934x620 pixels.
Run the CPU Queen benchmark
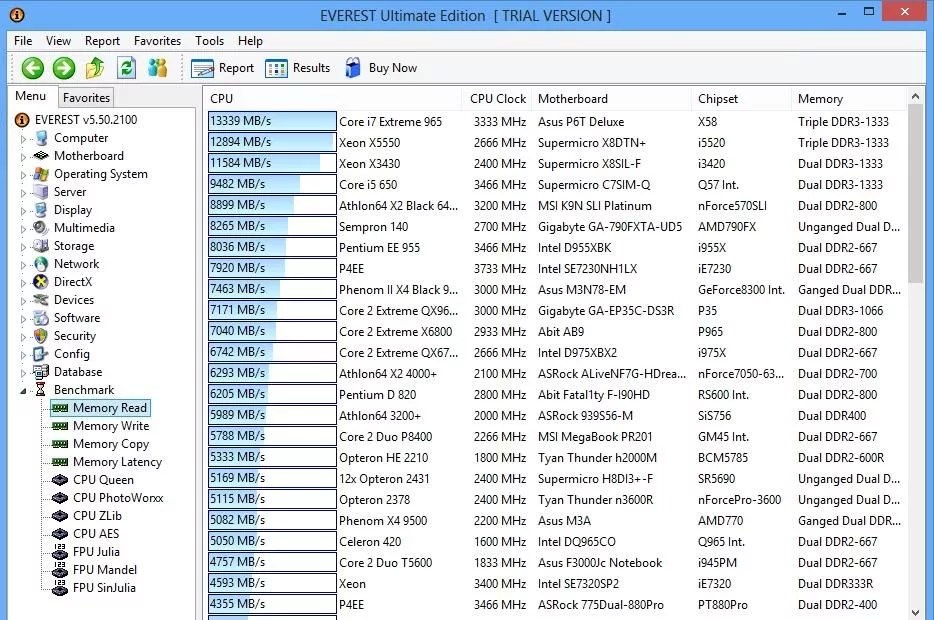(x=100, y=479)
